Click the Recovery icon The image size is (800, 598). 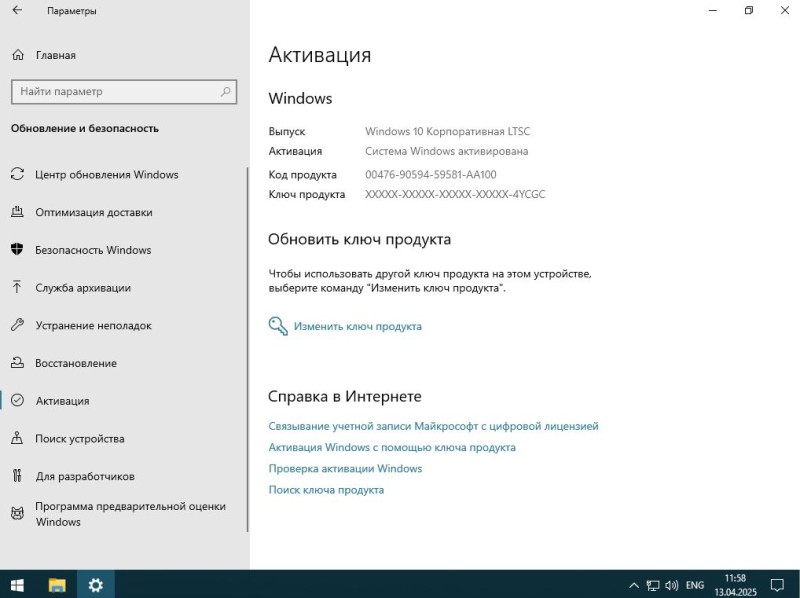[17, 363]
